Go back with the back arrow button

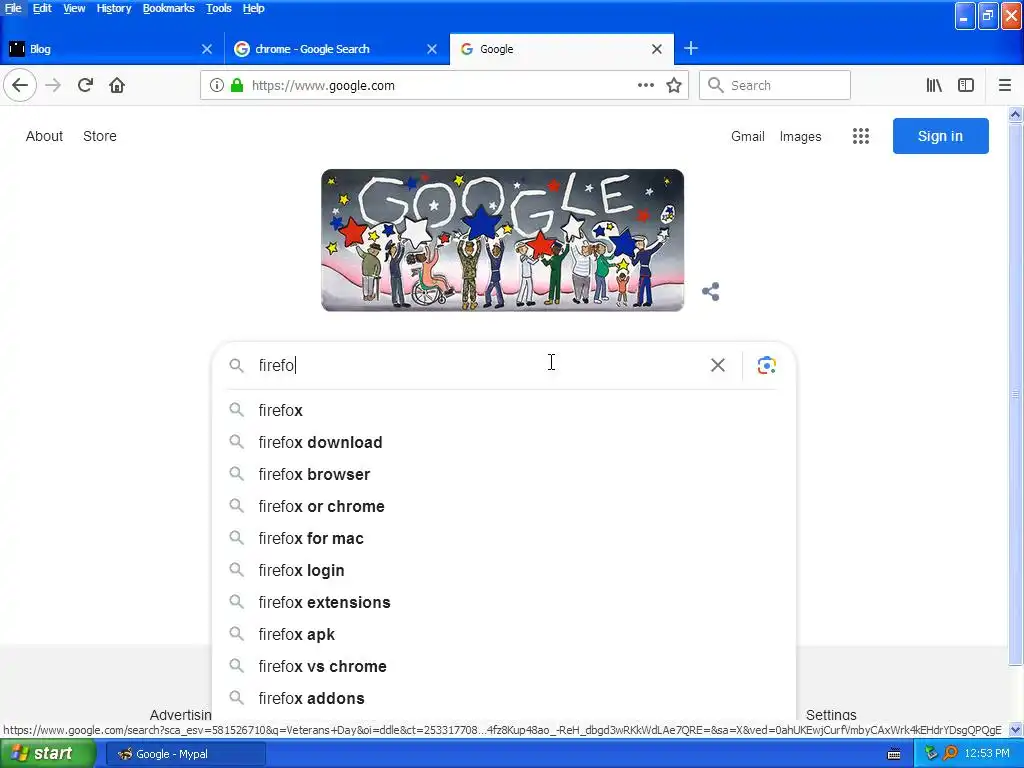[x=20, y=86]
